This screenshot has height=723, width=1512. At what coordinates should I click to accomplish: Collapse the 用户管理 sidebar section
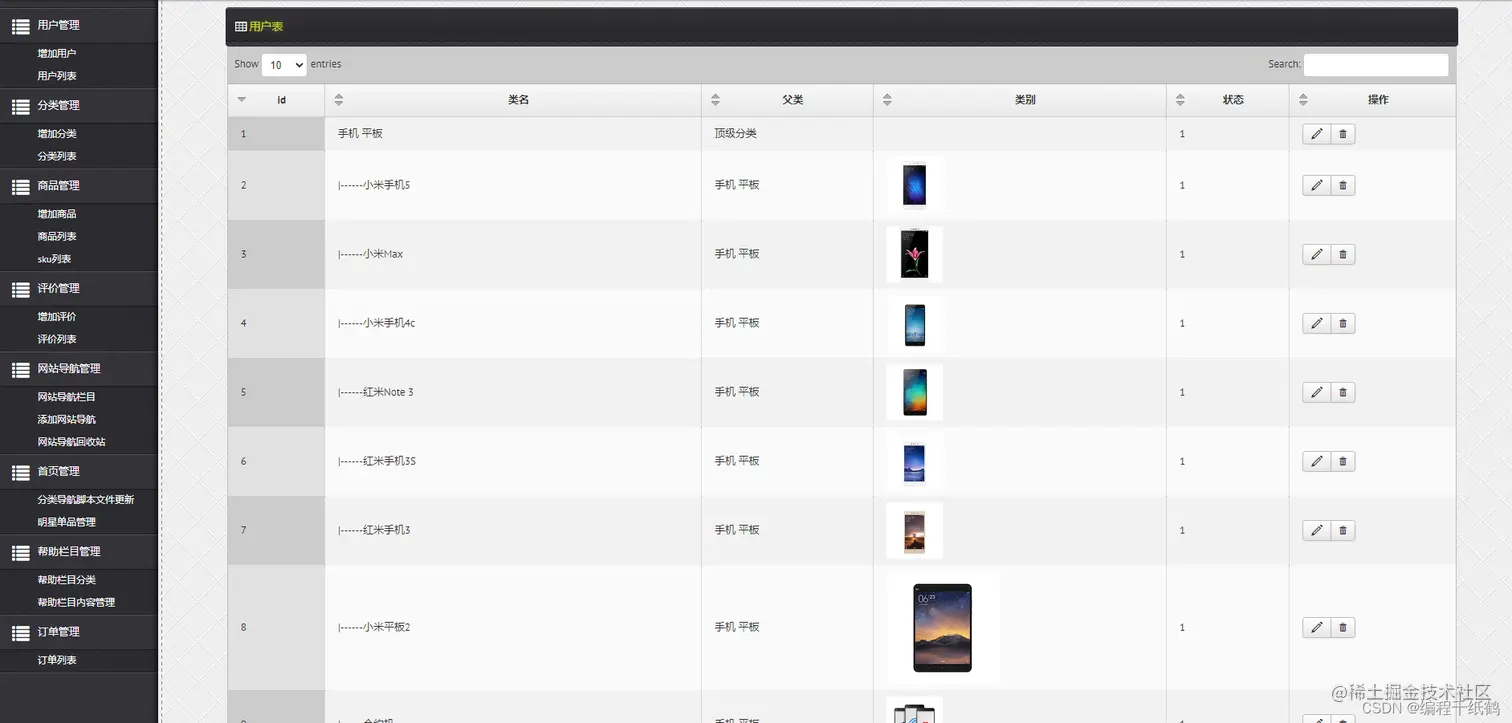point(78,25)
